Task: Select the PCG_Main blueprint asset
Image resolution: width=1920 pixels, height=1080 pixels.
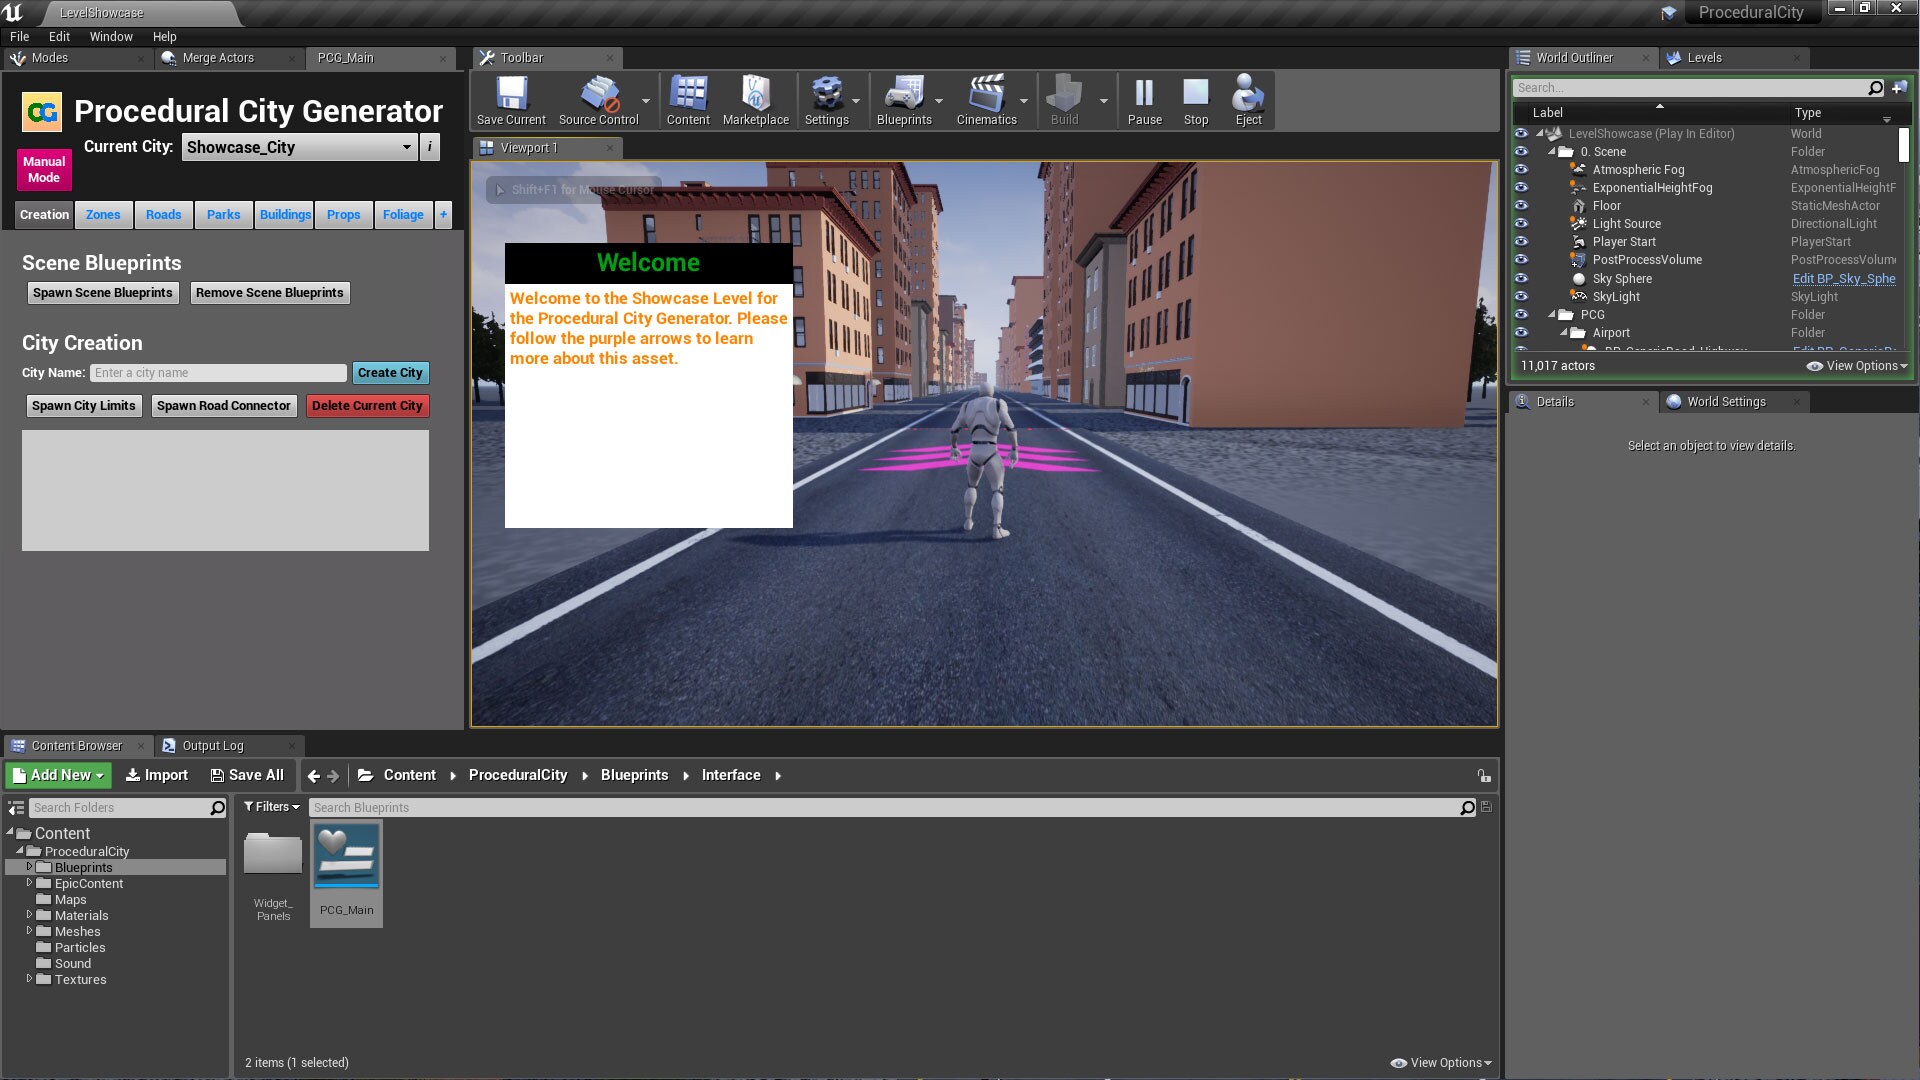Action: [x=346, y=873]
